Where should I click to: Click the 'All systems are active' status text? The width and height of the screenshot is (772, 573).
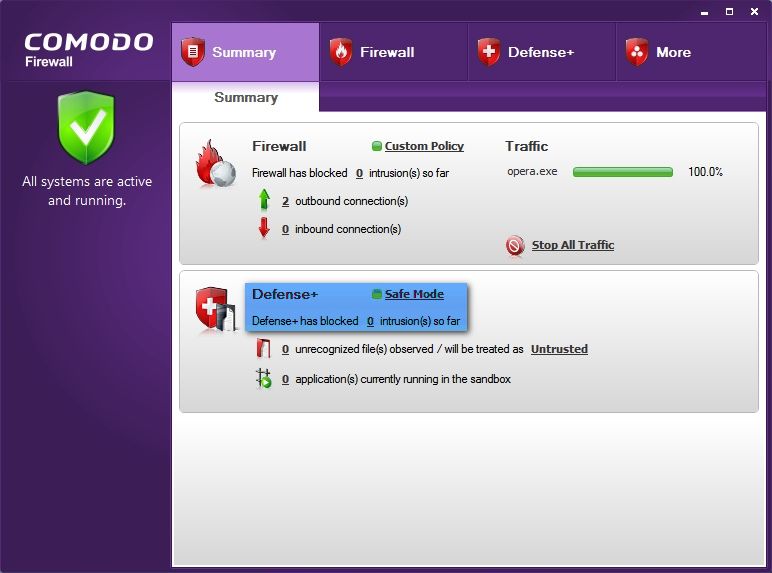pyautogui.click(x=87, y=191)
